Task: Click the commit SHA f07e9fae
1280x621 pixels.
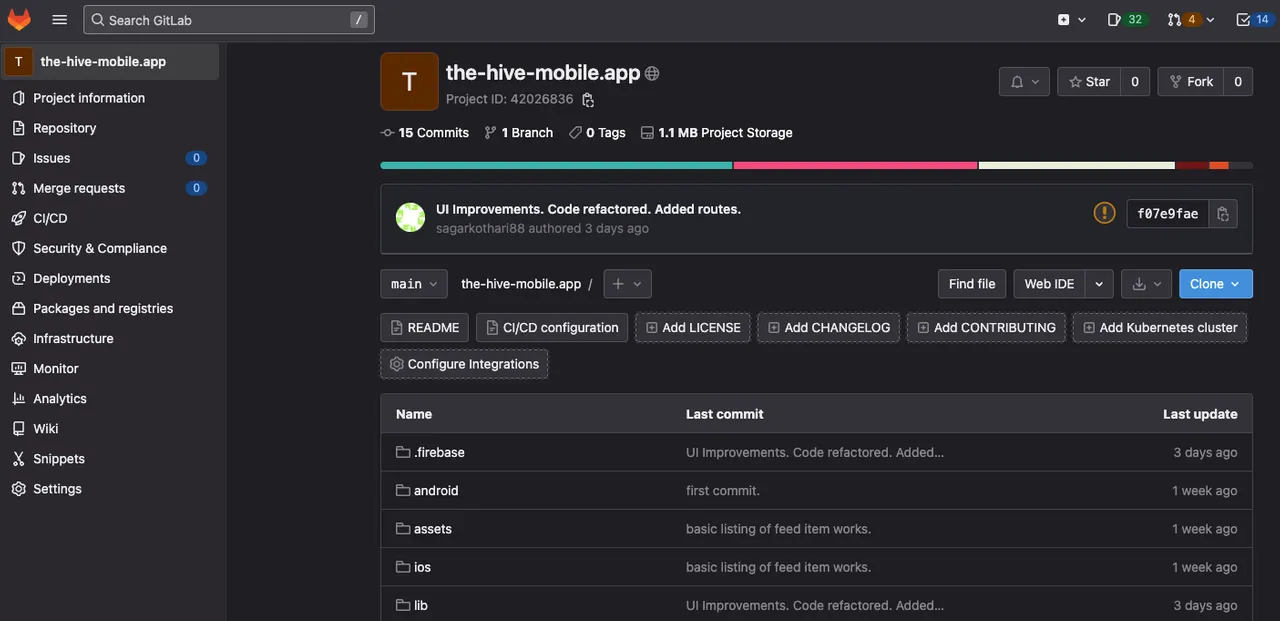Action: 1168,214
